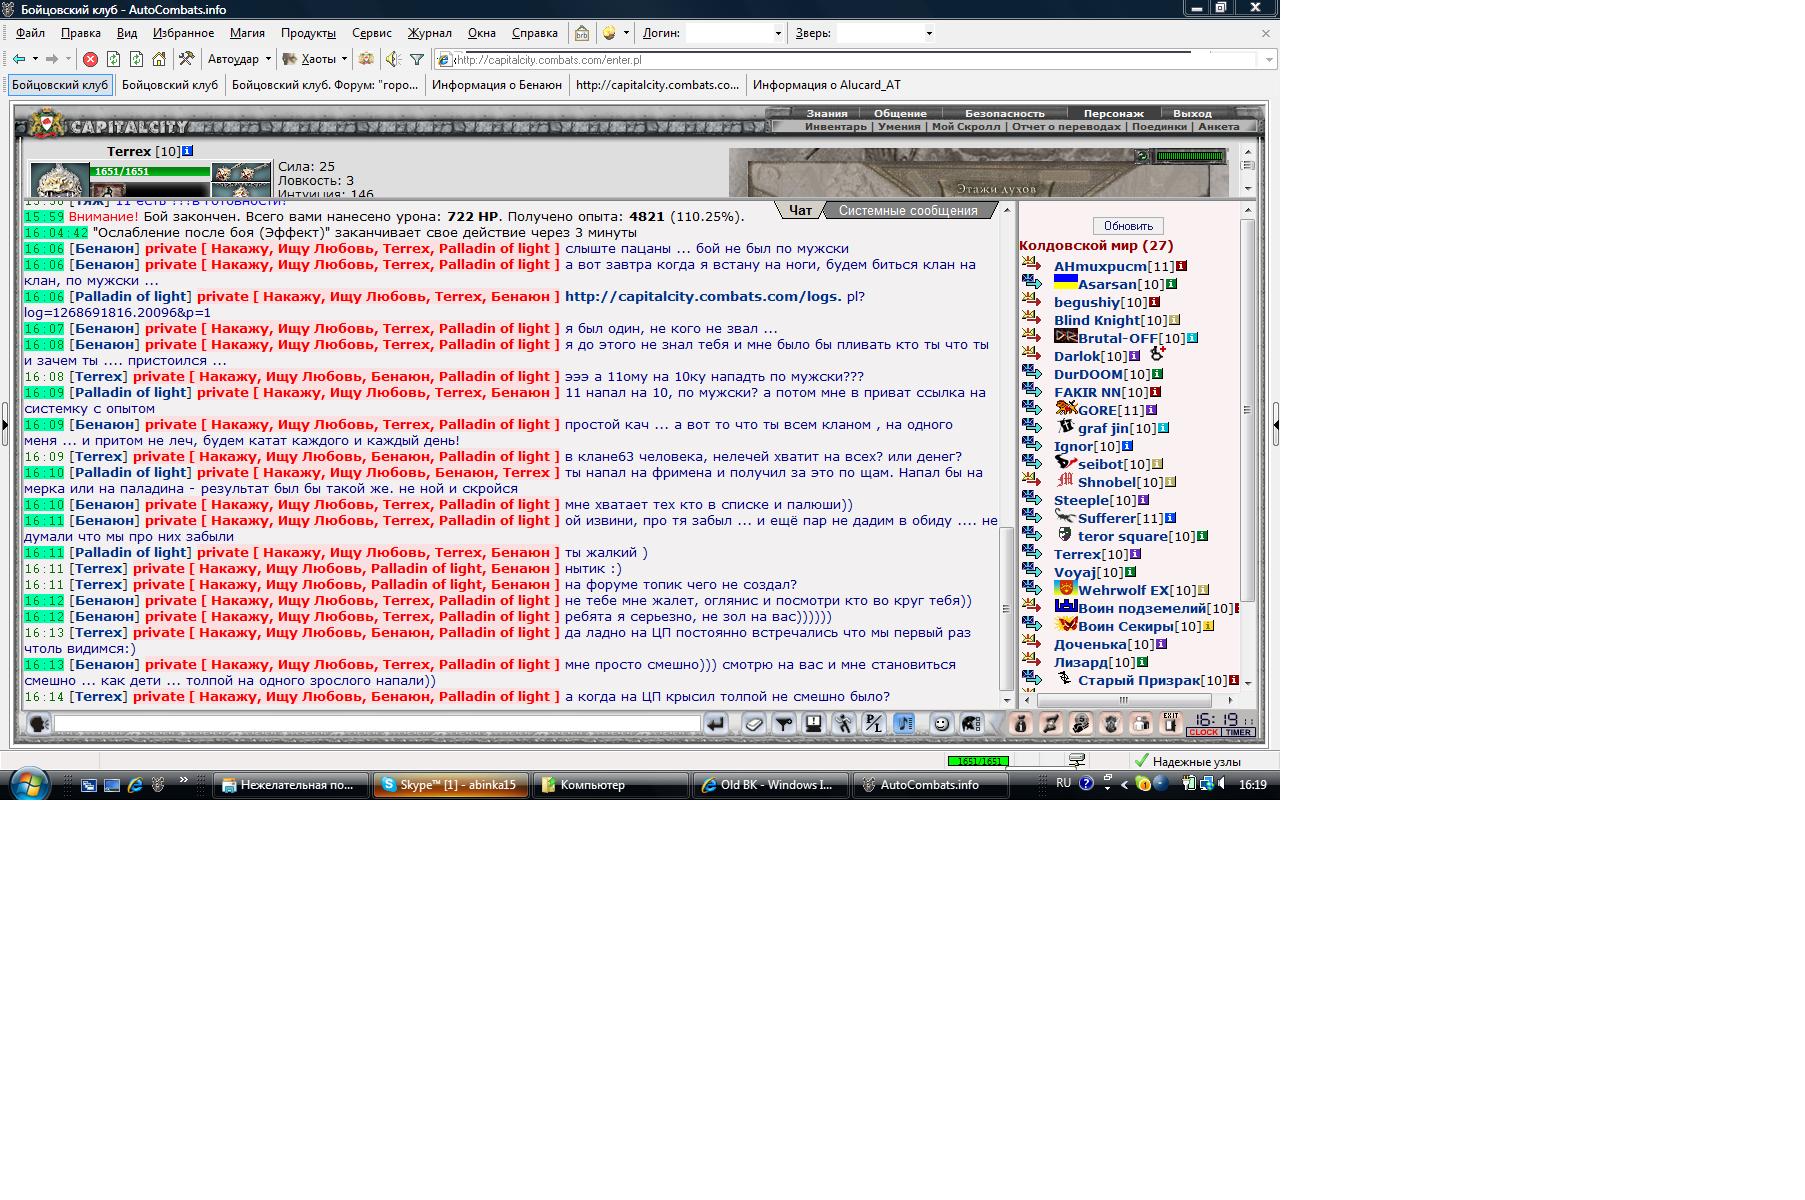Image resolution: width=1805 pixels, height=1200 pixels.
Task: Click the info icon next to Terrex header
Action: coord(187,151)
